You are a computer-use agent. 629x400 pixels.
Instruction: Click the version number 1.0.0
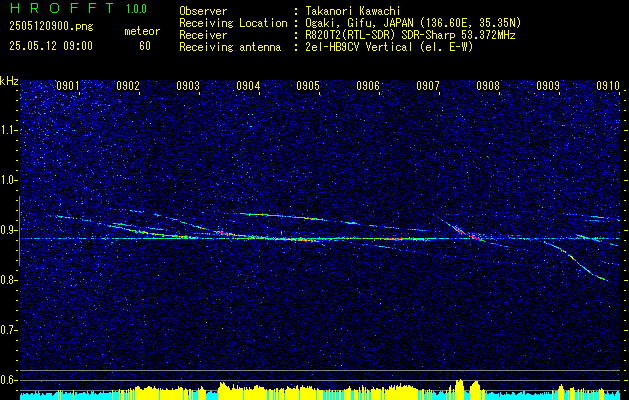point(136,8)
